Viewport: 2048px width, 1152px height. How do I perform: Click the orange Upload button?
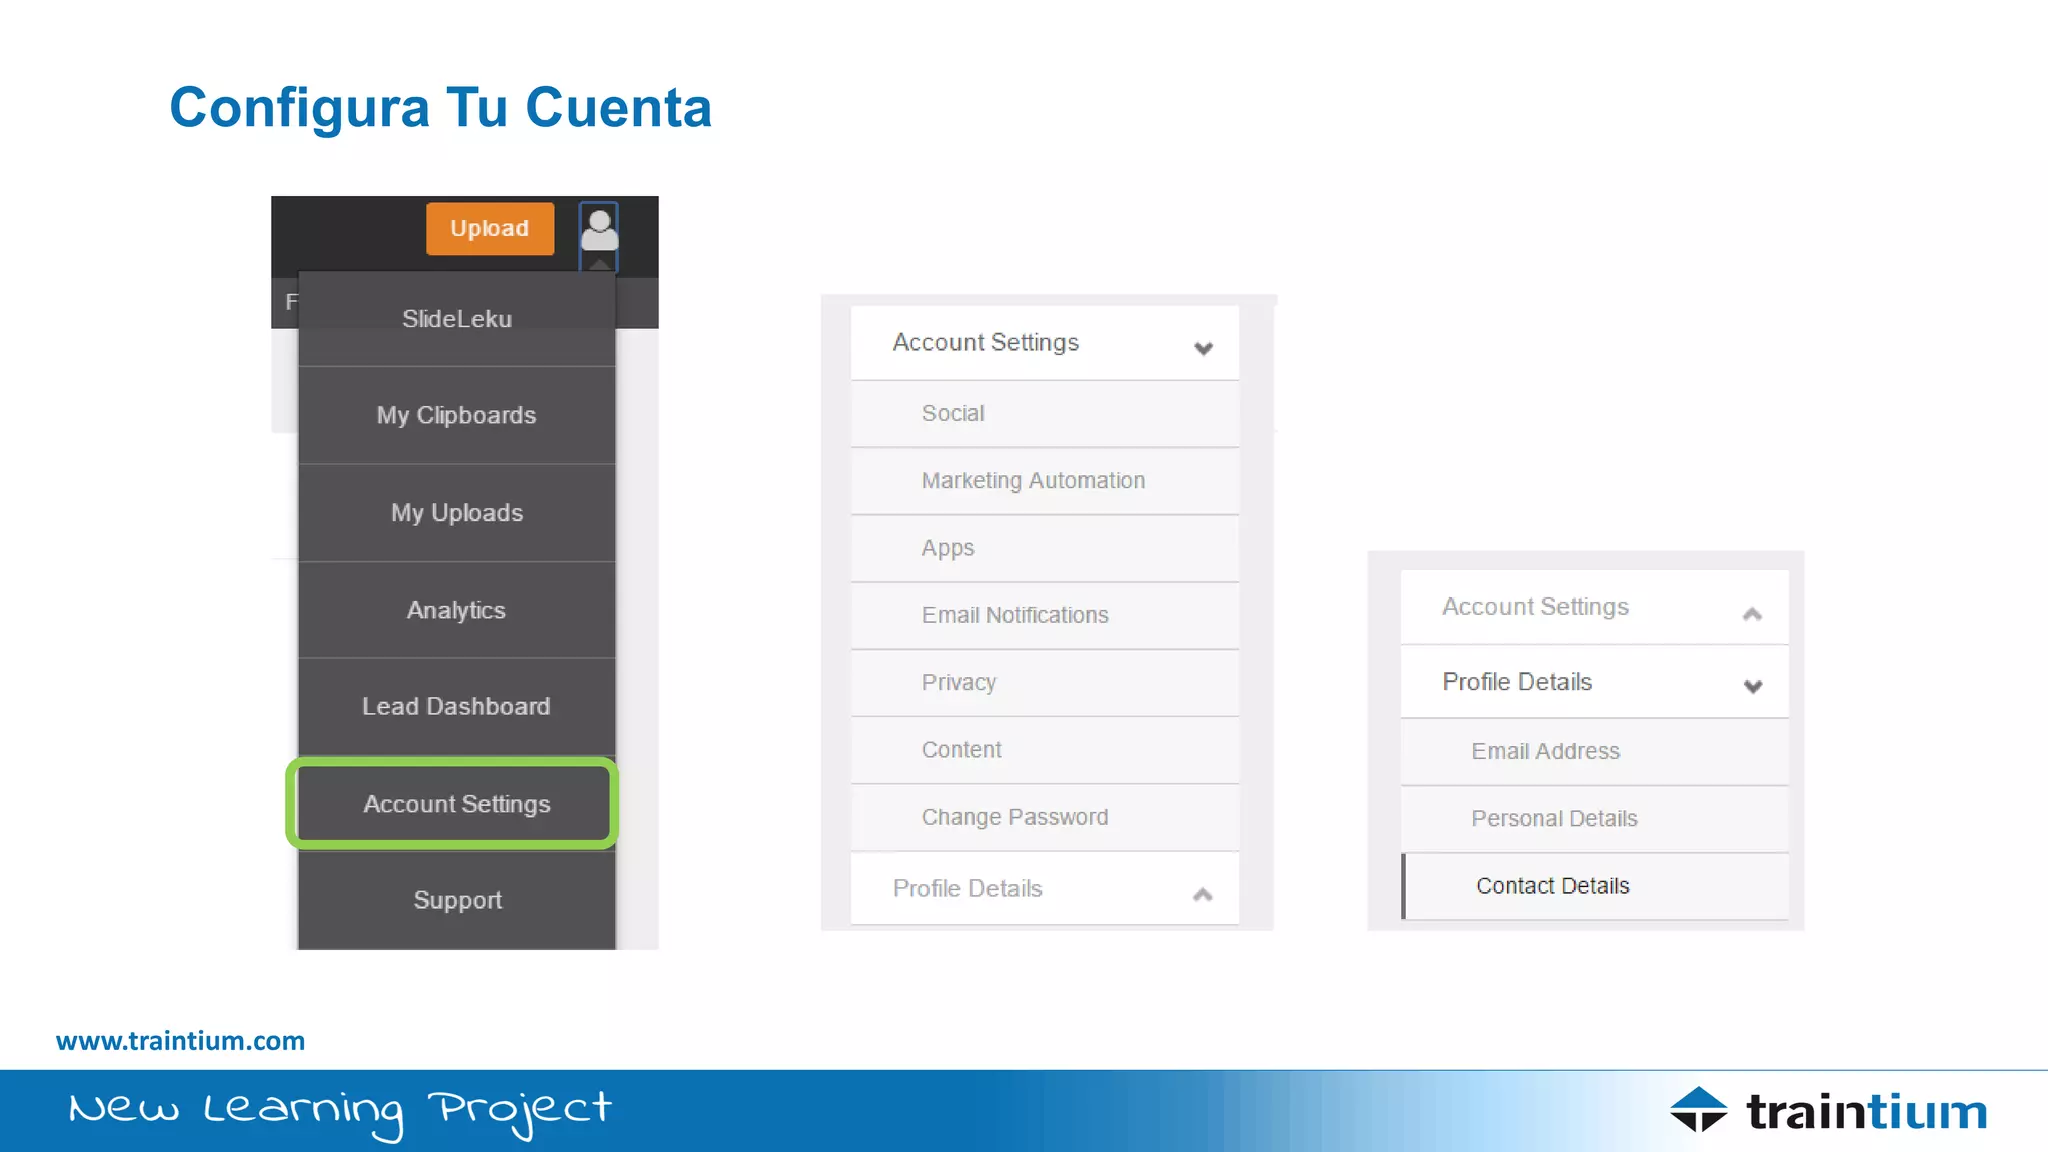[490, 229]
